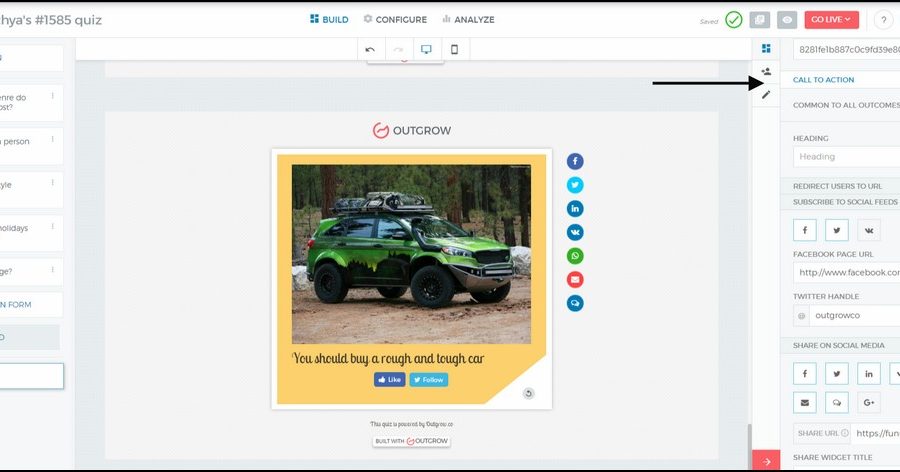Image resolution: width=900 pixels, height=472 pixels.
Task: Open the GO LIVE dropdown
Action: click(x=832, y=19)
